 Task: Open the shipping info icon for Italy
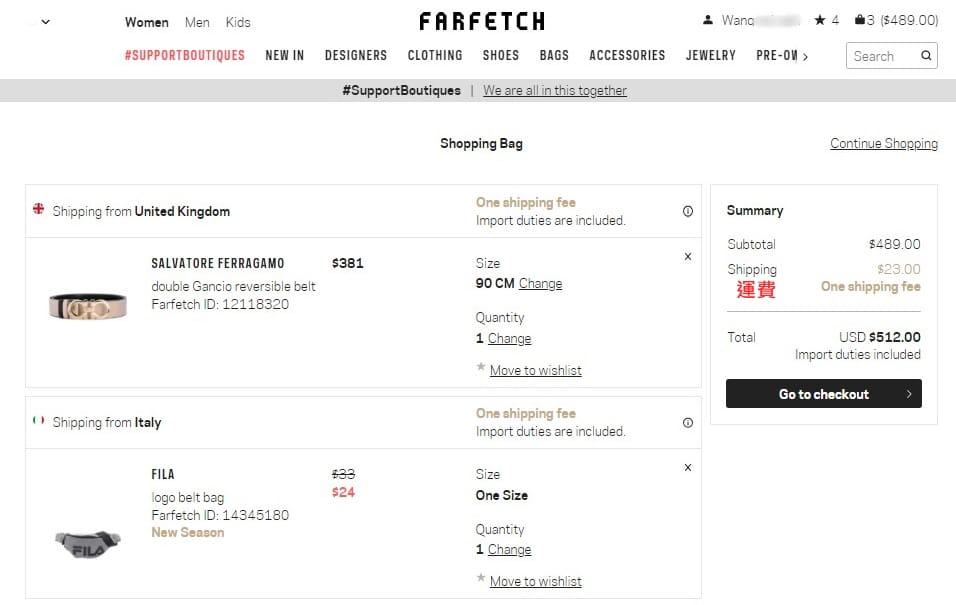[x=688, y=421]
